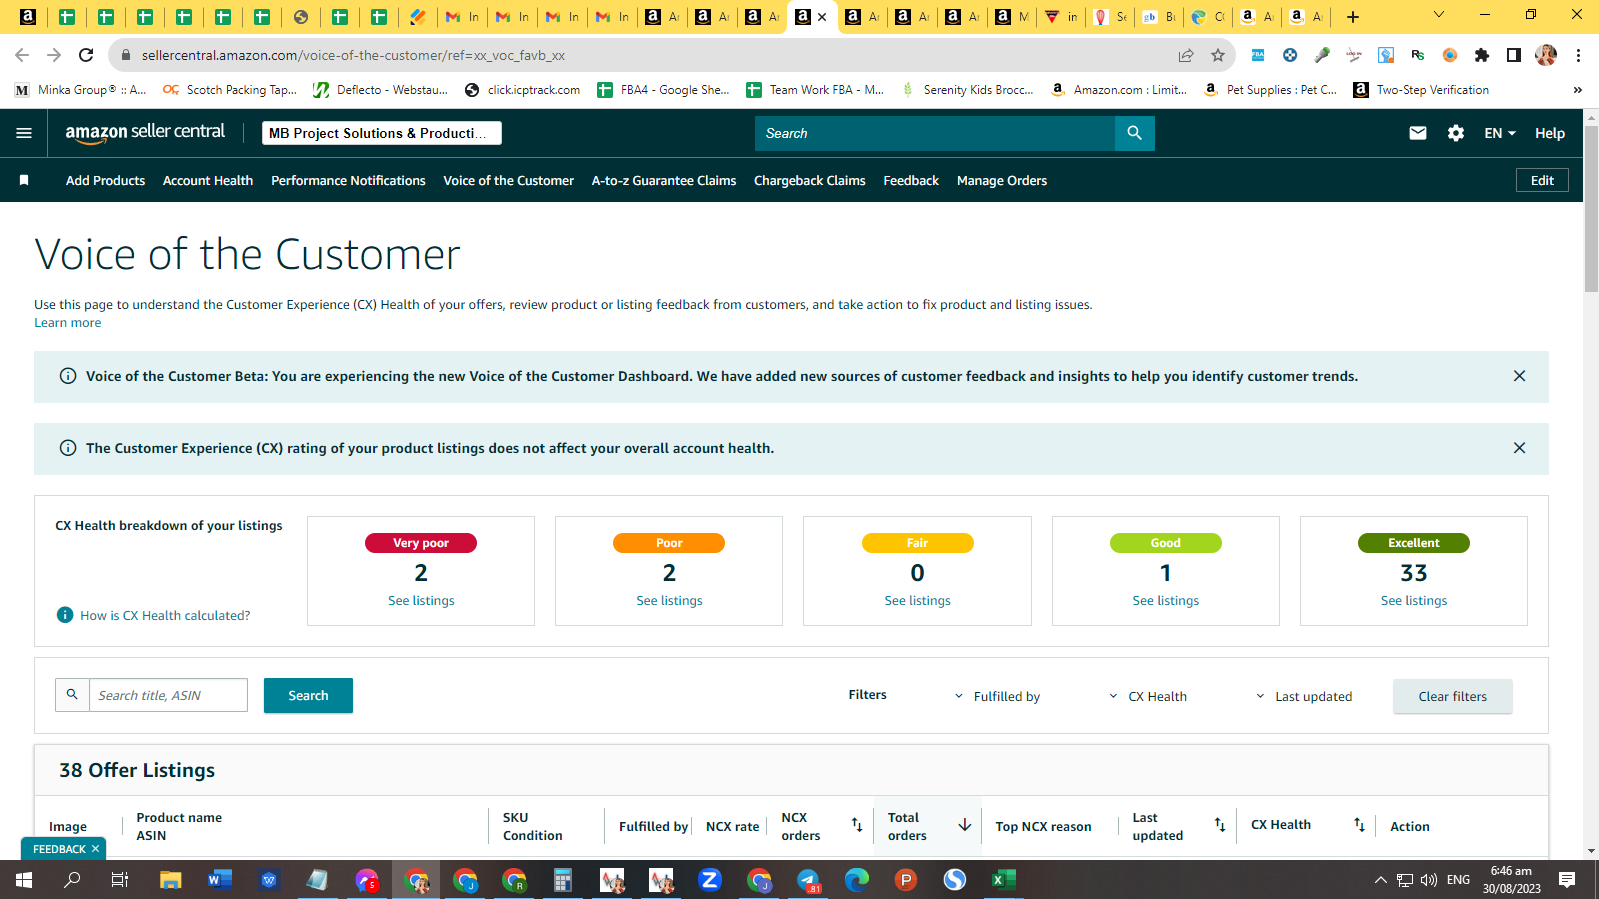
Task: Open A-to-z Guarantee Claims menu item
Action: (x=664, y=180)
